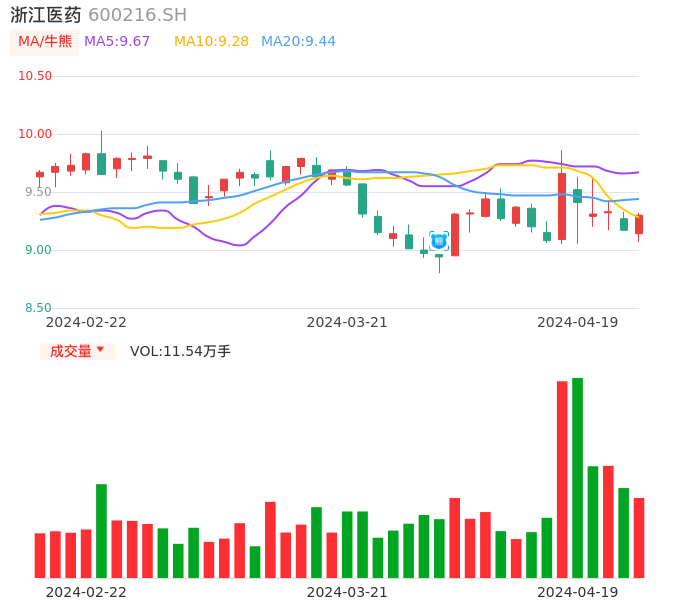This screenshot has height=606, width=686.
Task: Click the 8.50 price axis label
Action: tap(38, 308)
